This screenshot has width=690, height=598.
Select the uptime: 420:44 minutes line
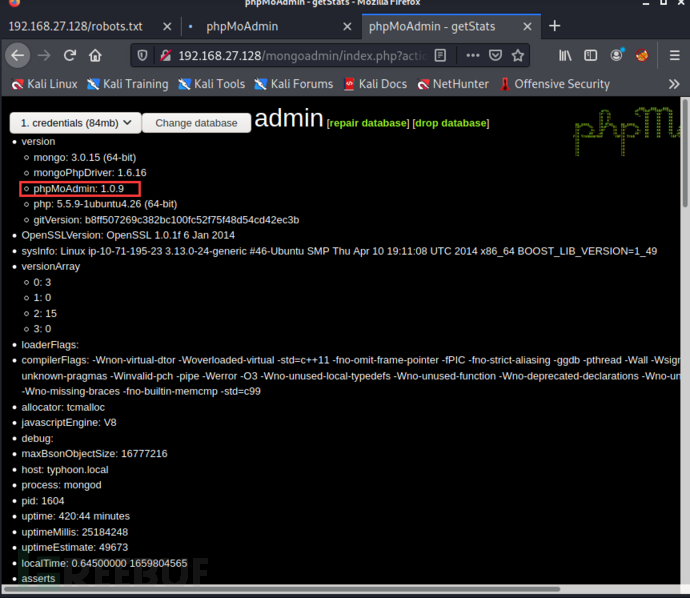click(76, 516)
